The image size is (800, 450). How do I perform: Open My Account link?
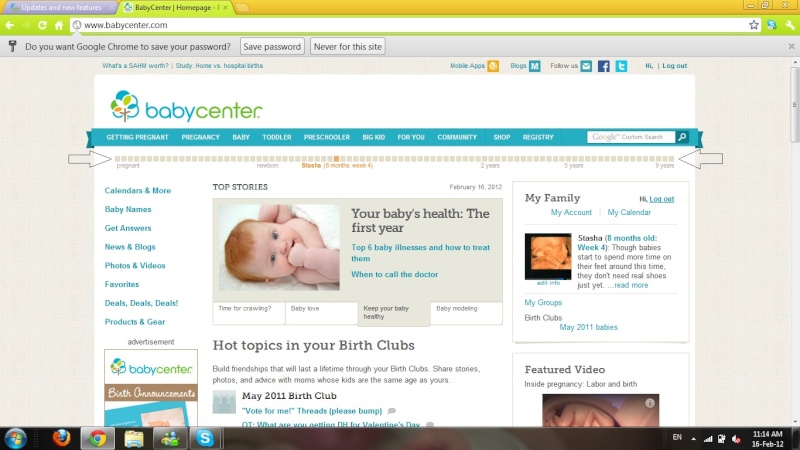click(x=571, y=212)
